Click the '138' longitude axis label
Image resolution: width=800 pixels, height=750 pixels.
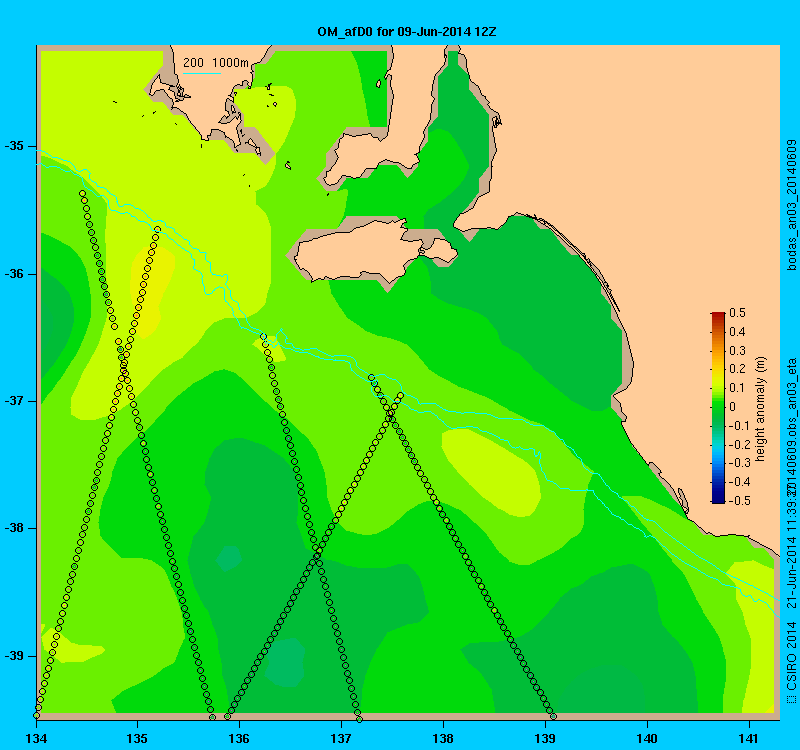443,738
